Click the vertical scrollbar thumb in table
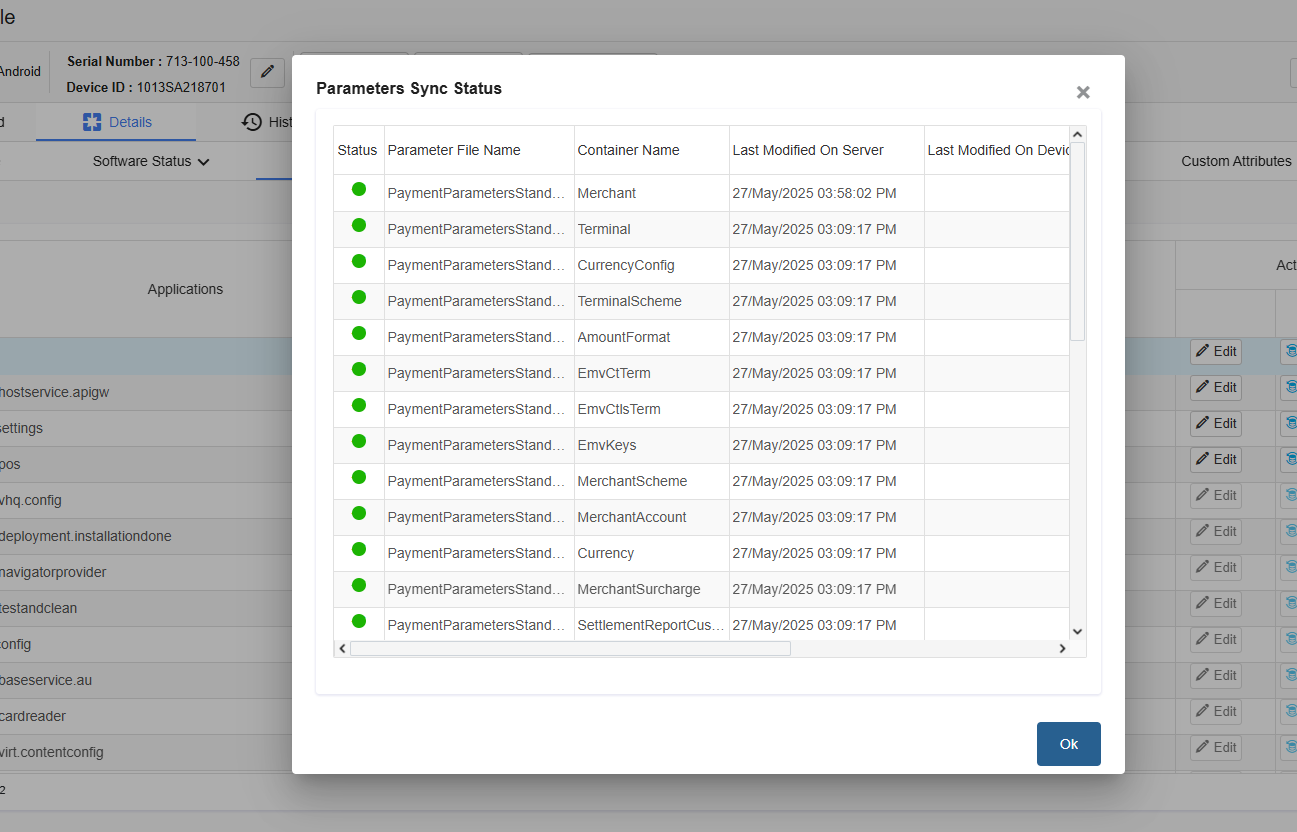 tap(1077, 241)
